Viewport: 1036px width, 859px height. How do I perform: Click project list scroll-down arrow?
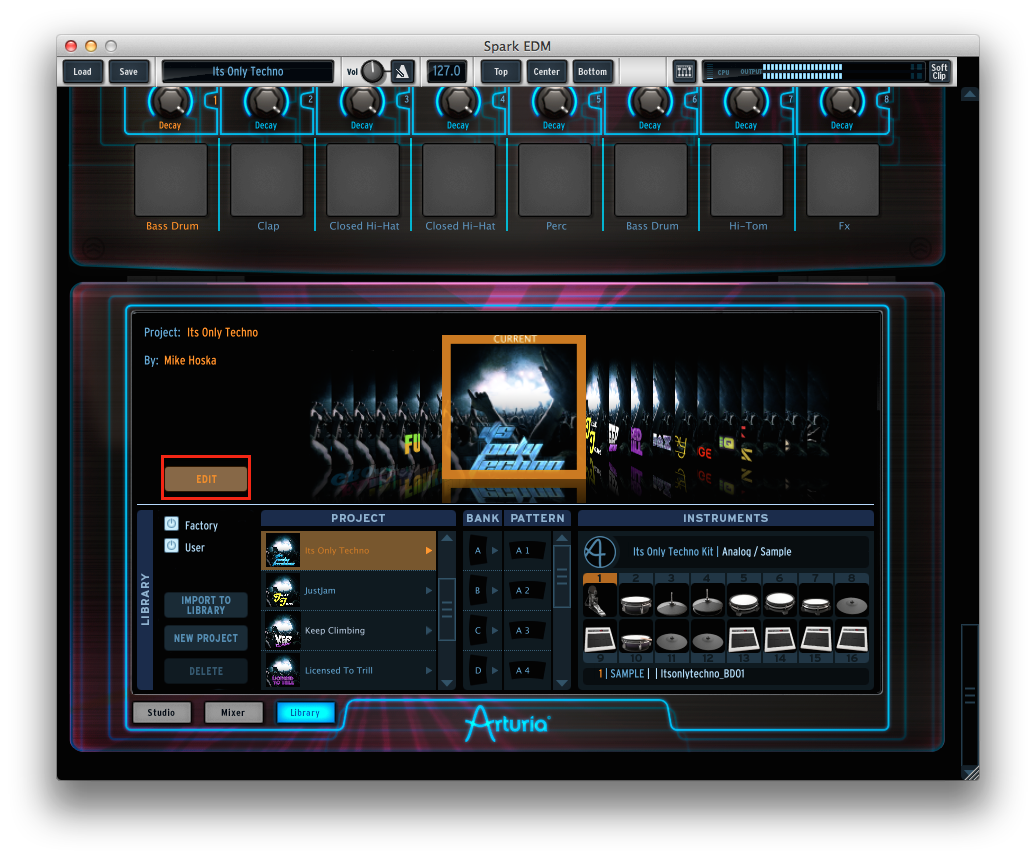pyautogui.click(x=447, y=683)
